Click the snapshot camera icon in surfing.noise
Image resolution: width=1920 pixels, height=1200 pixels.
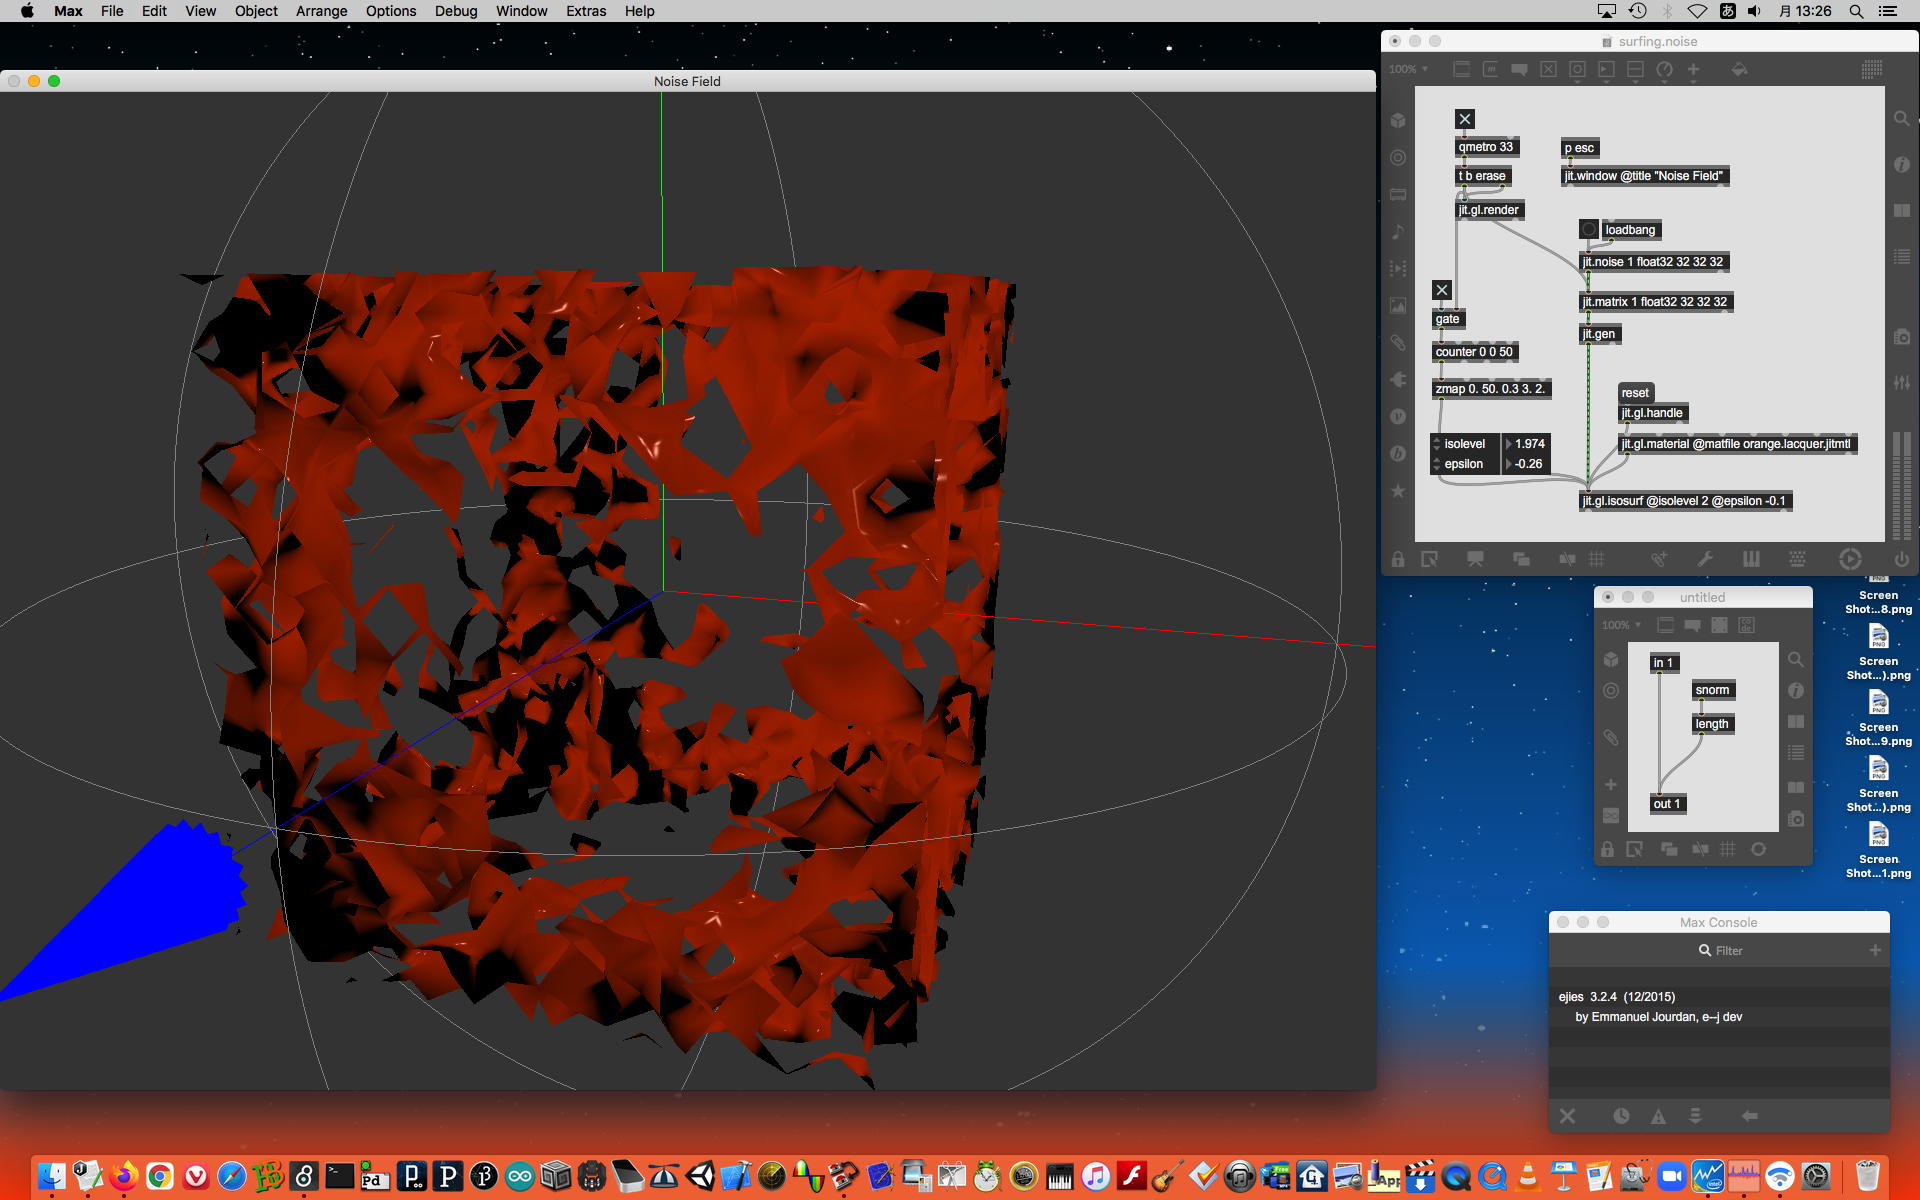pos(1902,338)
